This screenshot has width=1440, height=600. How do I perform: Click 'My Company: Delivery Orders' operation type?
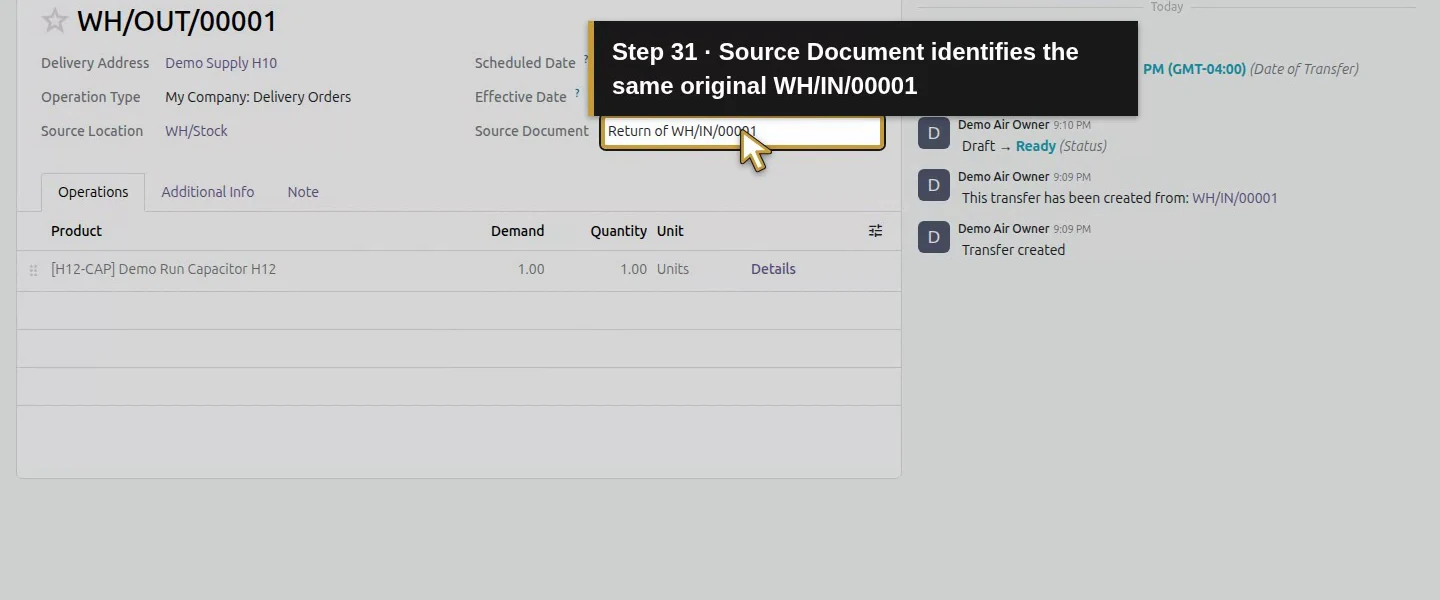(x=258, y=97)
